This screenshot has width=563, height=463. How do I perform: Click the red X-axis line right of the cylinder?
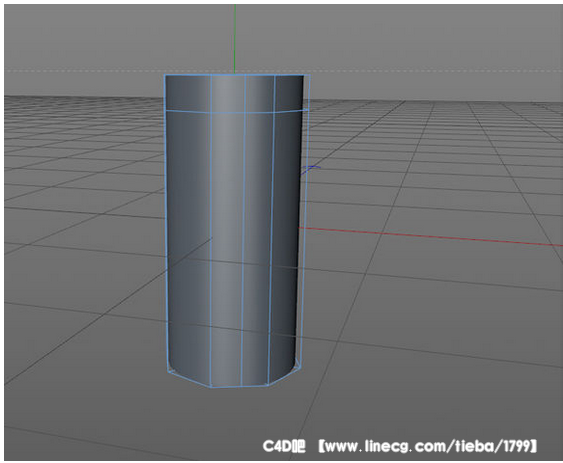431,237
